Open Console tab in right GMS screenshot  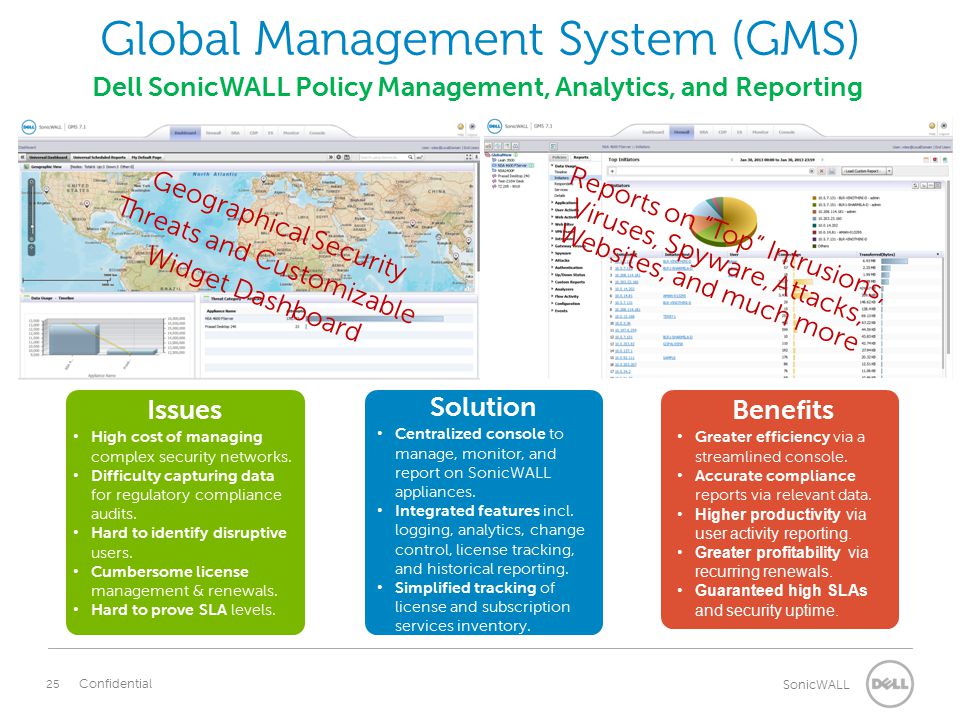pyautogui.click(x=787, y=132)
